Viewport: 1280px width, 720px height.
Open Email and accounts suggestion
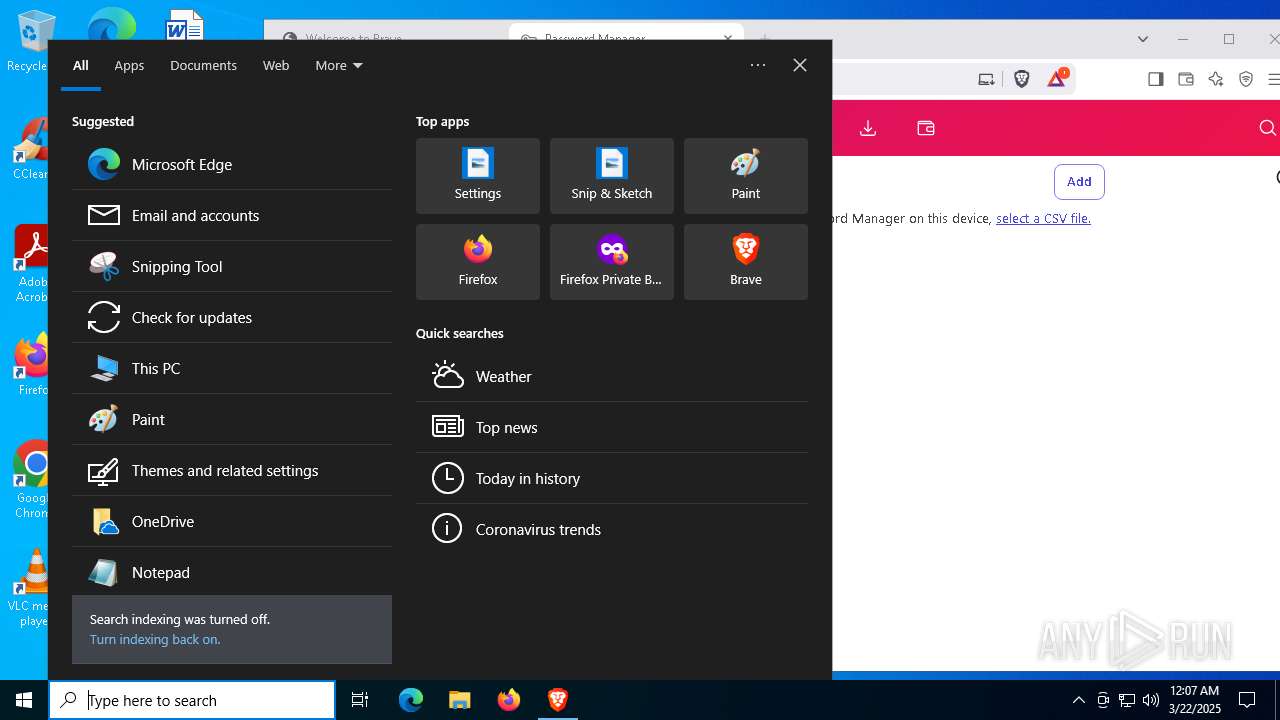click(232, 215)
